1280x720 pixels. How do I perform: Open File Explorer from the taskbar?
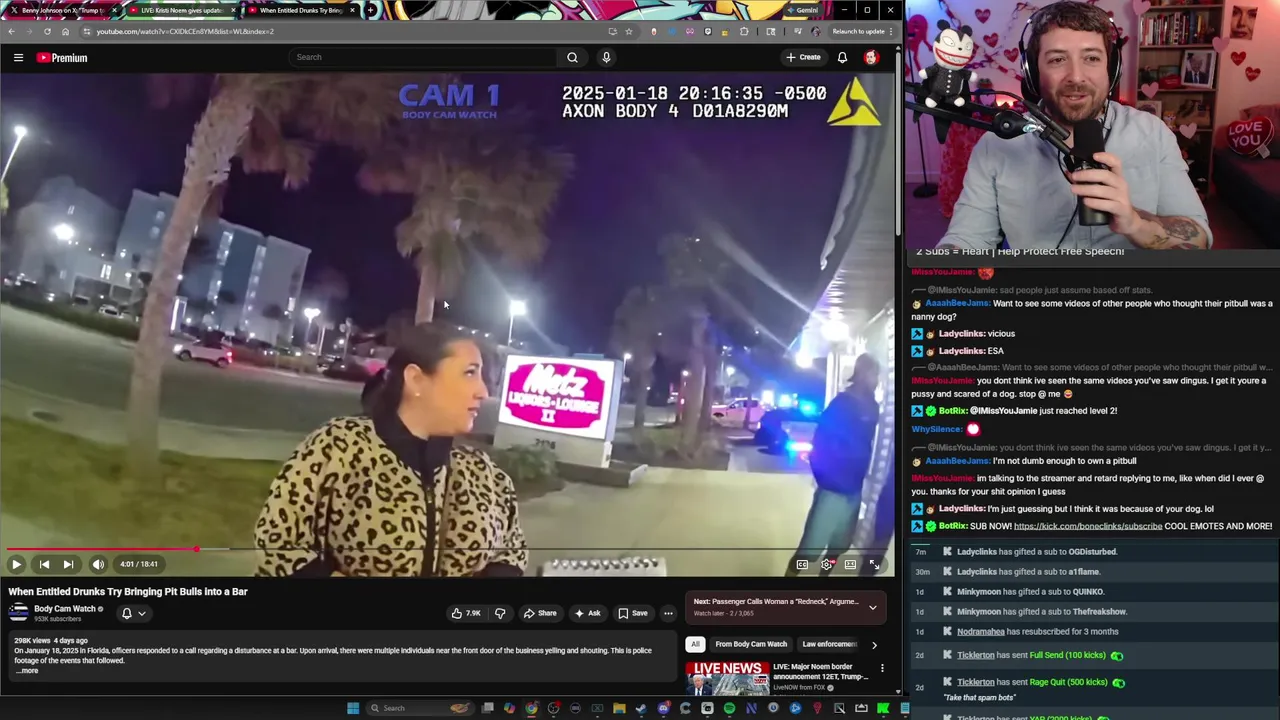619,708
